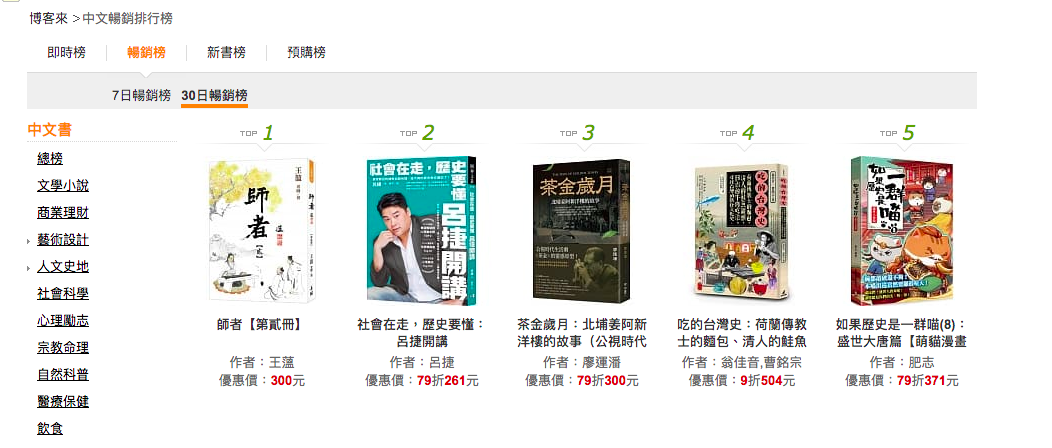
Task: Select the 30日暢銷榜 sub-tab
Action: [214, 95]
